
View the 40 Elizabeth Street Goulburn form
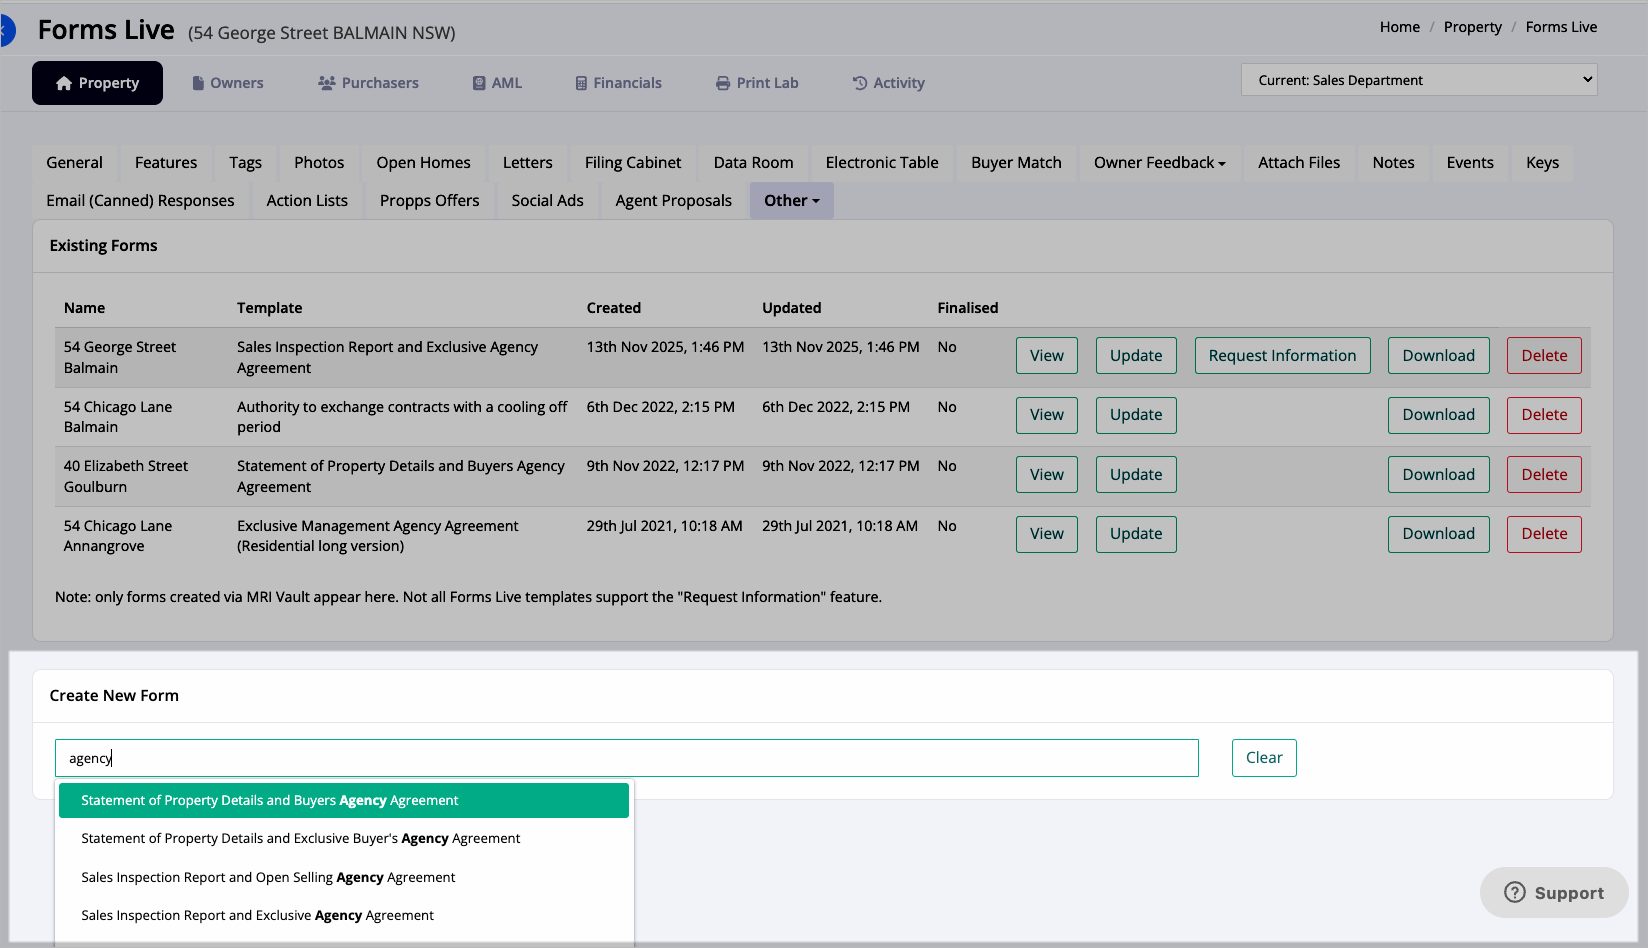[x=1047, y=475]
